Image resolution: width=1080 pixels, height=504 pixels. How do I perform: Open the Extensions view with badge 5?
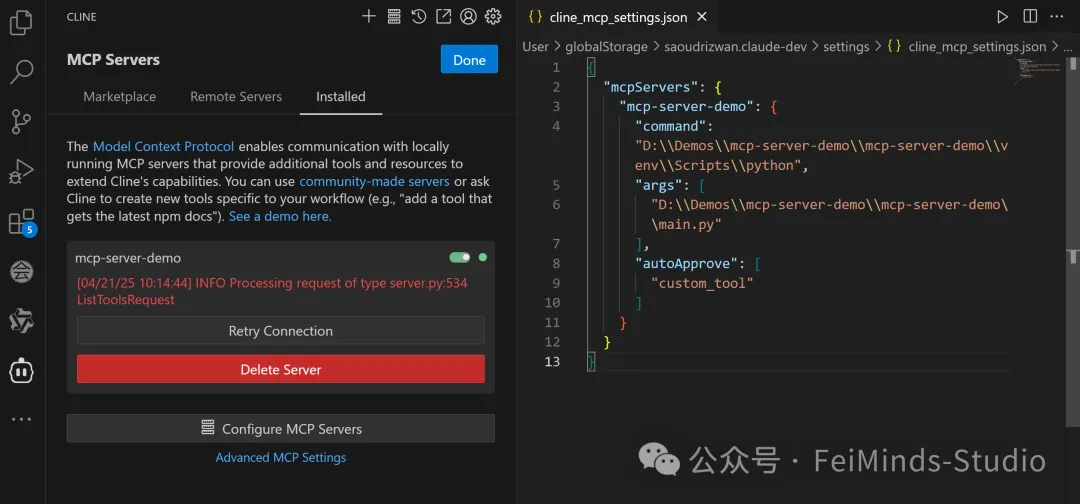pyautogui.click(x=21, y=222)
